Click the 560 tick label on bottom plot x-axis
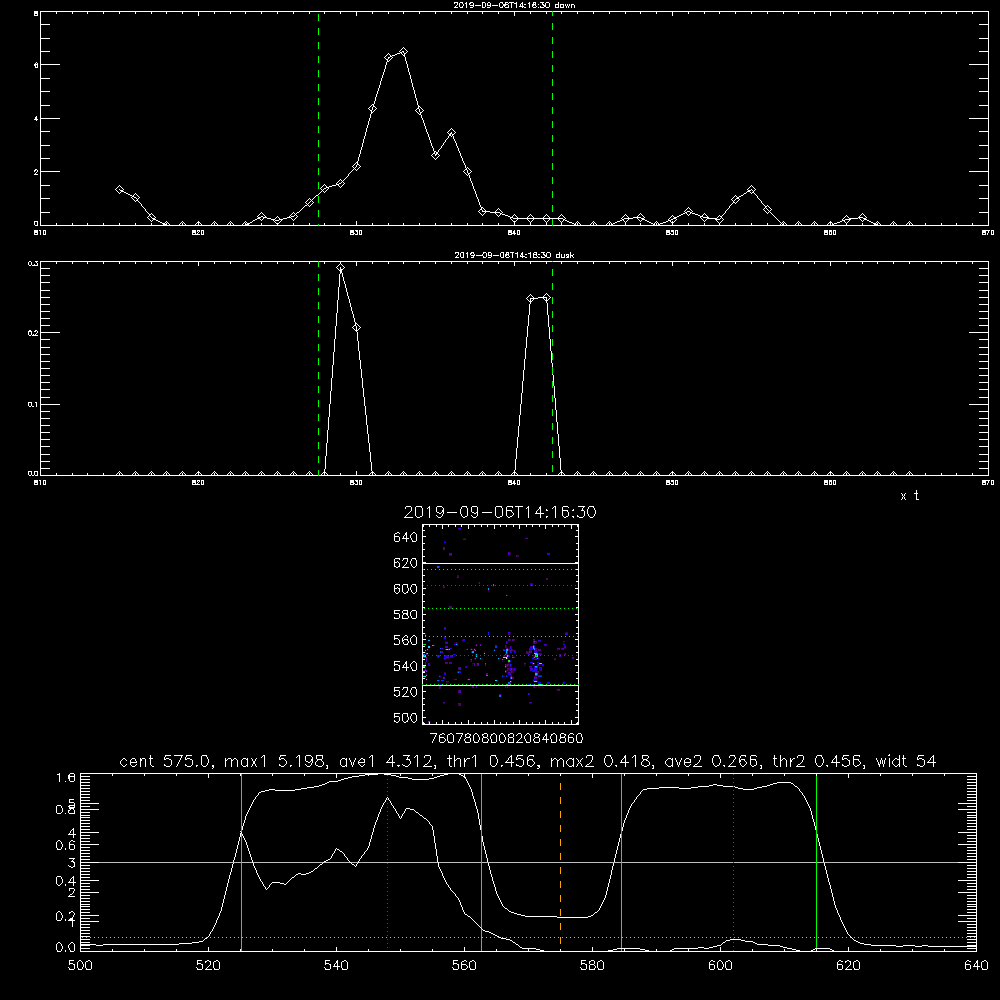 coord(464,966)
